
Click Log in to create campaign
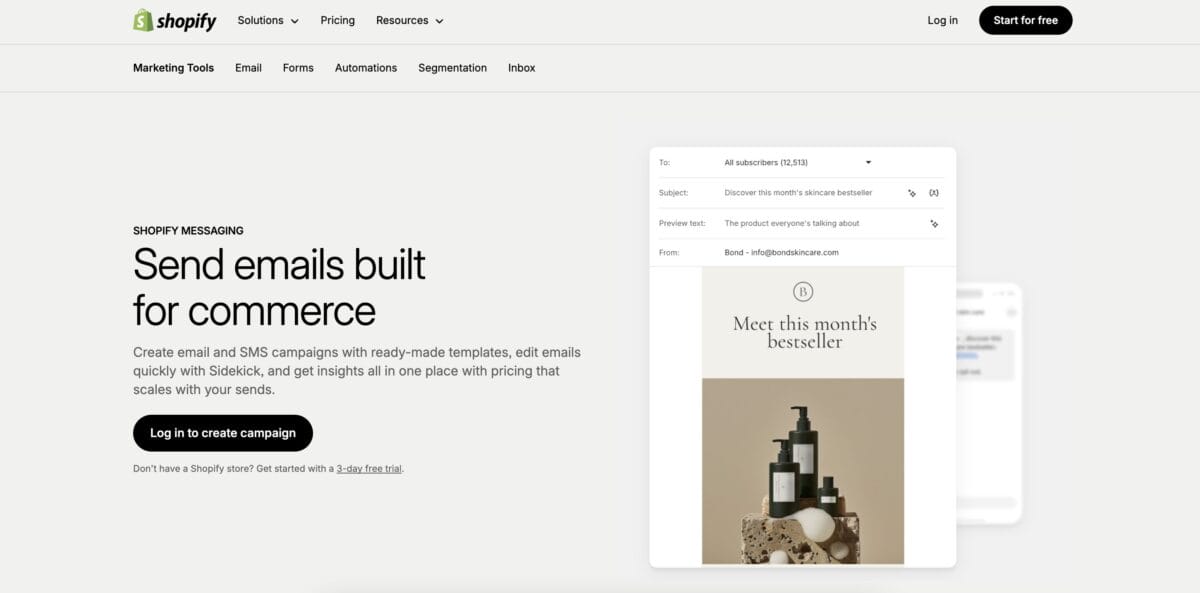pyautogui.click(x=222, y=432)
